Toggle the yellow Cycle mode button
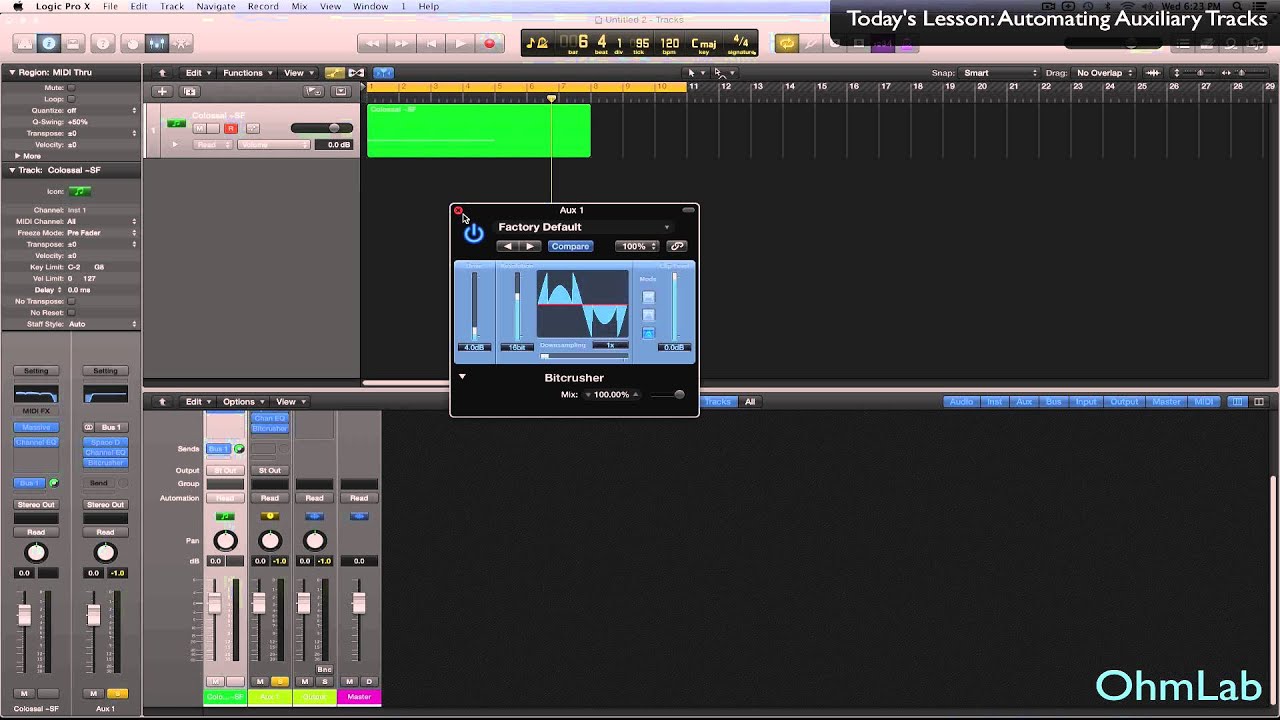Screen dimensions: 1280x720 787,43
